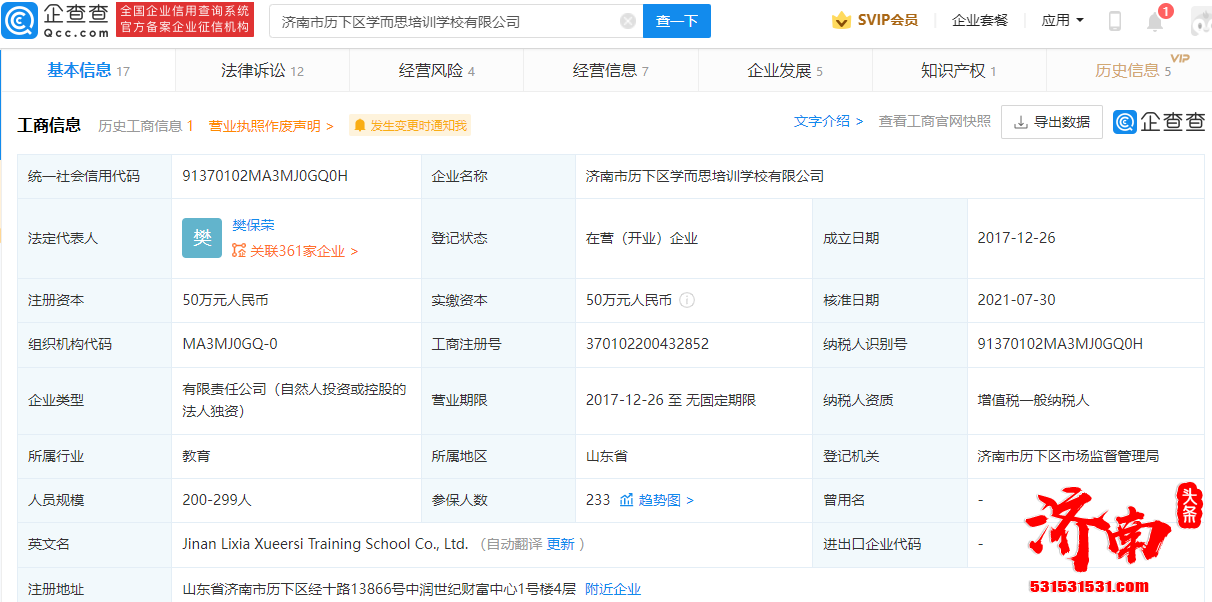Expand the 应用 dropdown menu
The width and height of the screenshot is (1212, 602).
coord(1062,20)
